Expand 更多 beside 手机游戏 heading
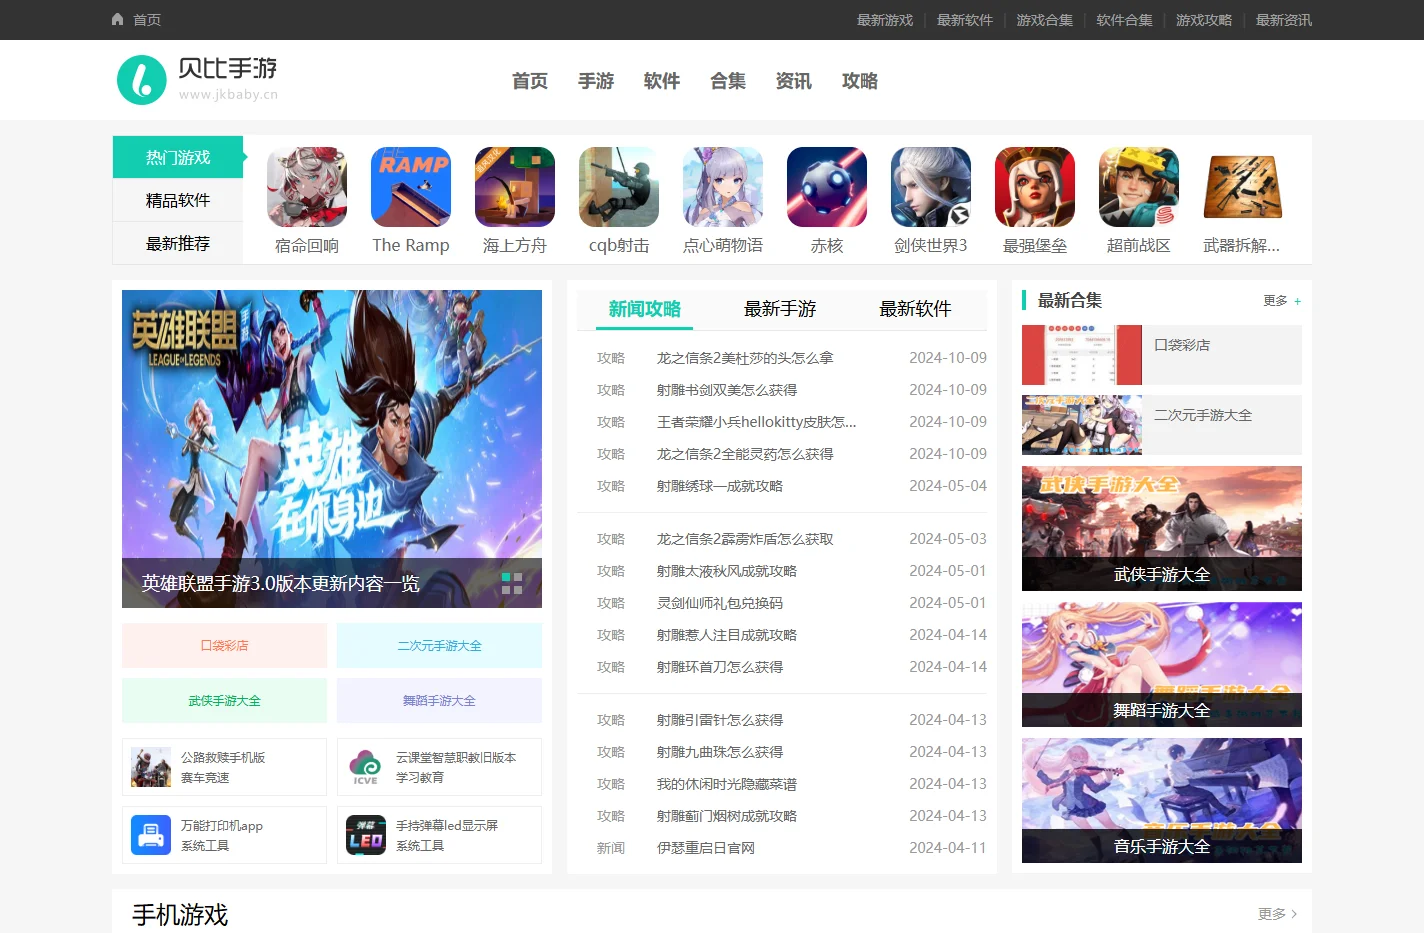The width and height of the screenshot is (1424, 933). (x=1277, y=914)
